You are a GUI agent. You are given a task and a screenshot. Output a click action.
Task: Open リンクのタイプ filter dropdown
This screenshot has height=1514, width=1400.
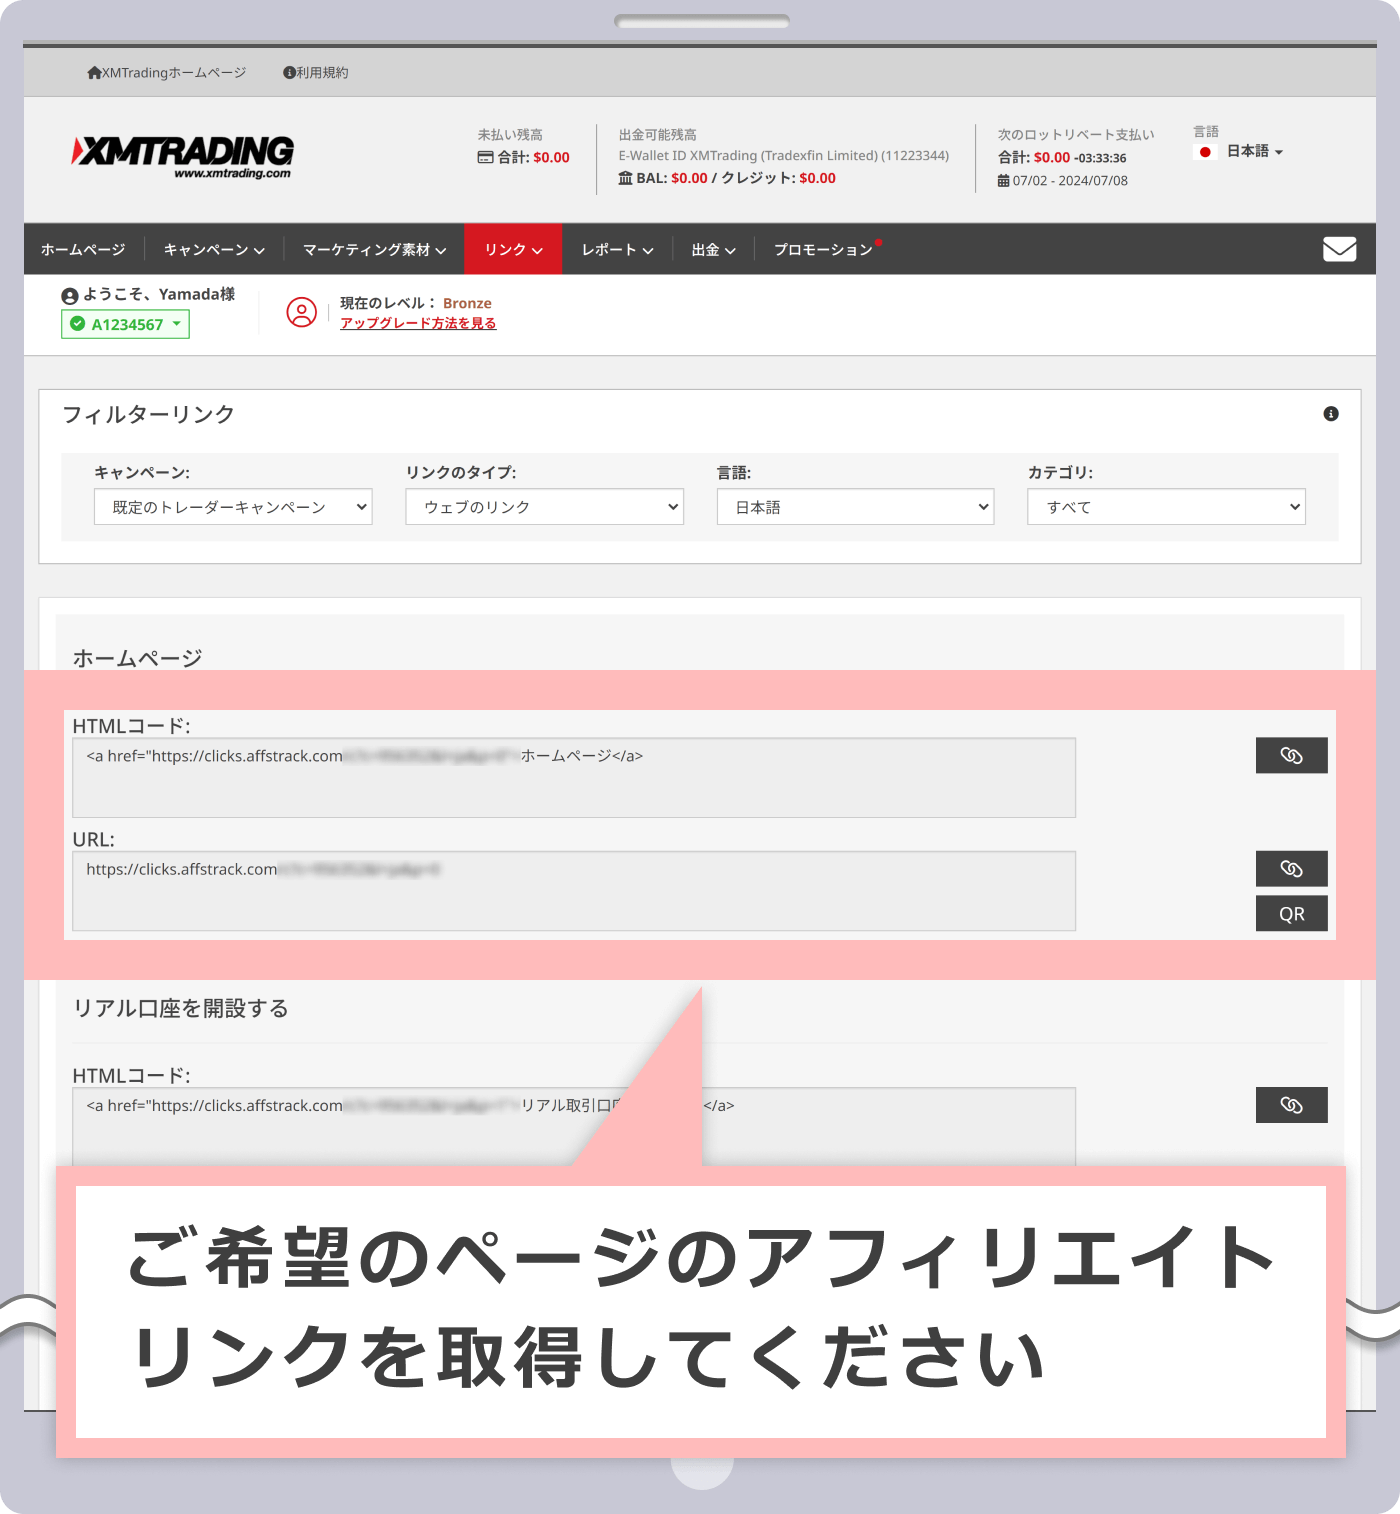pos(544,507)
